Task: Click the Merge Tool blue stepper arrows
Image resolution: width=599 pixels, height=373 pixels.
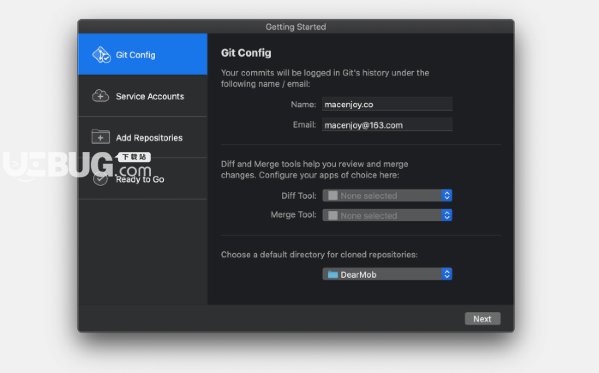Action: pos(447,215)
